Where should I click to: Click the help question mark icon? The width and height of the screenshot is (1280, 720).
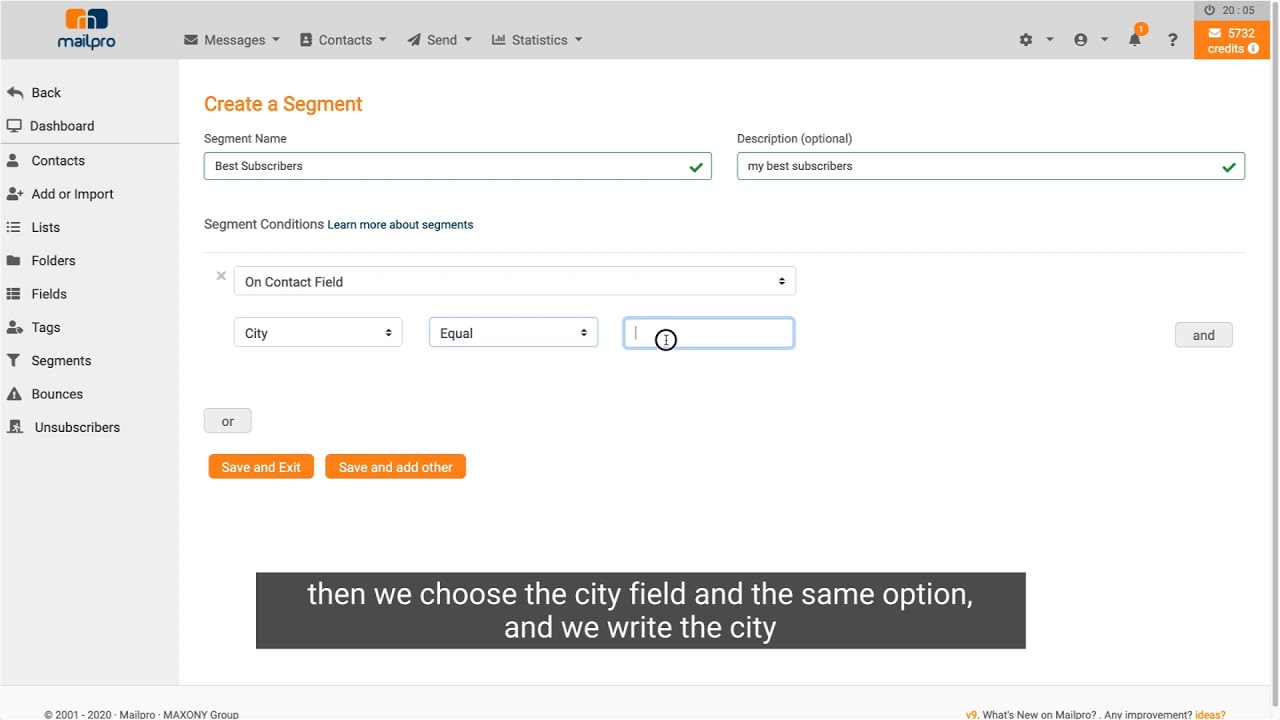pos(1173,40)
